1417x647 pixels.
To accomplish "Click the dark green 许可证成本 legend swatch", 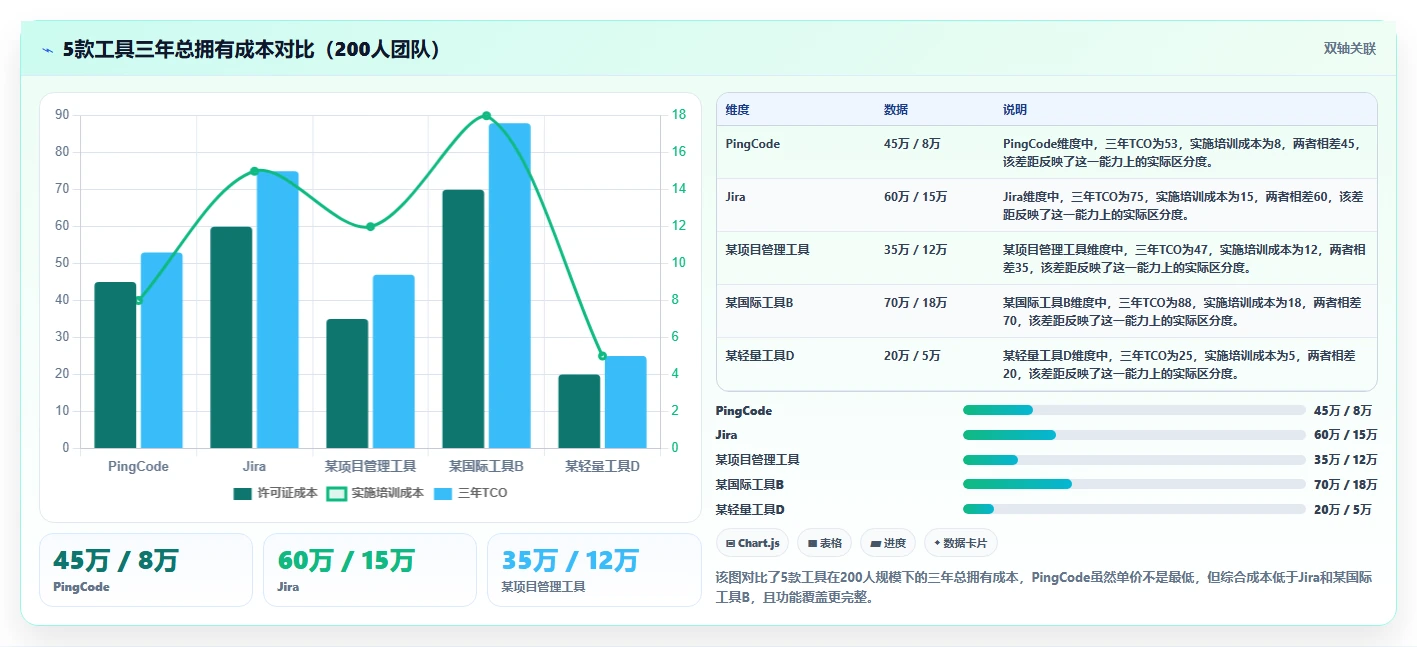I will (x=243, y=493).
